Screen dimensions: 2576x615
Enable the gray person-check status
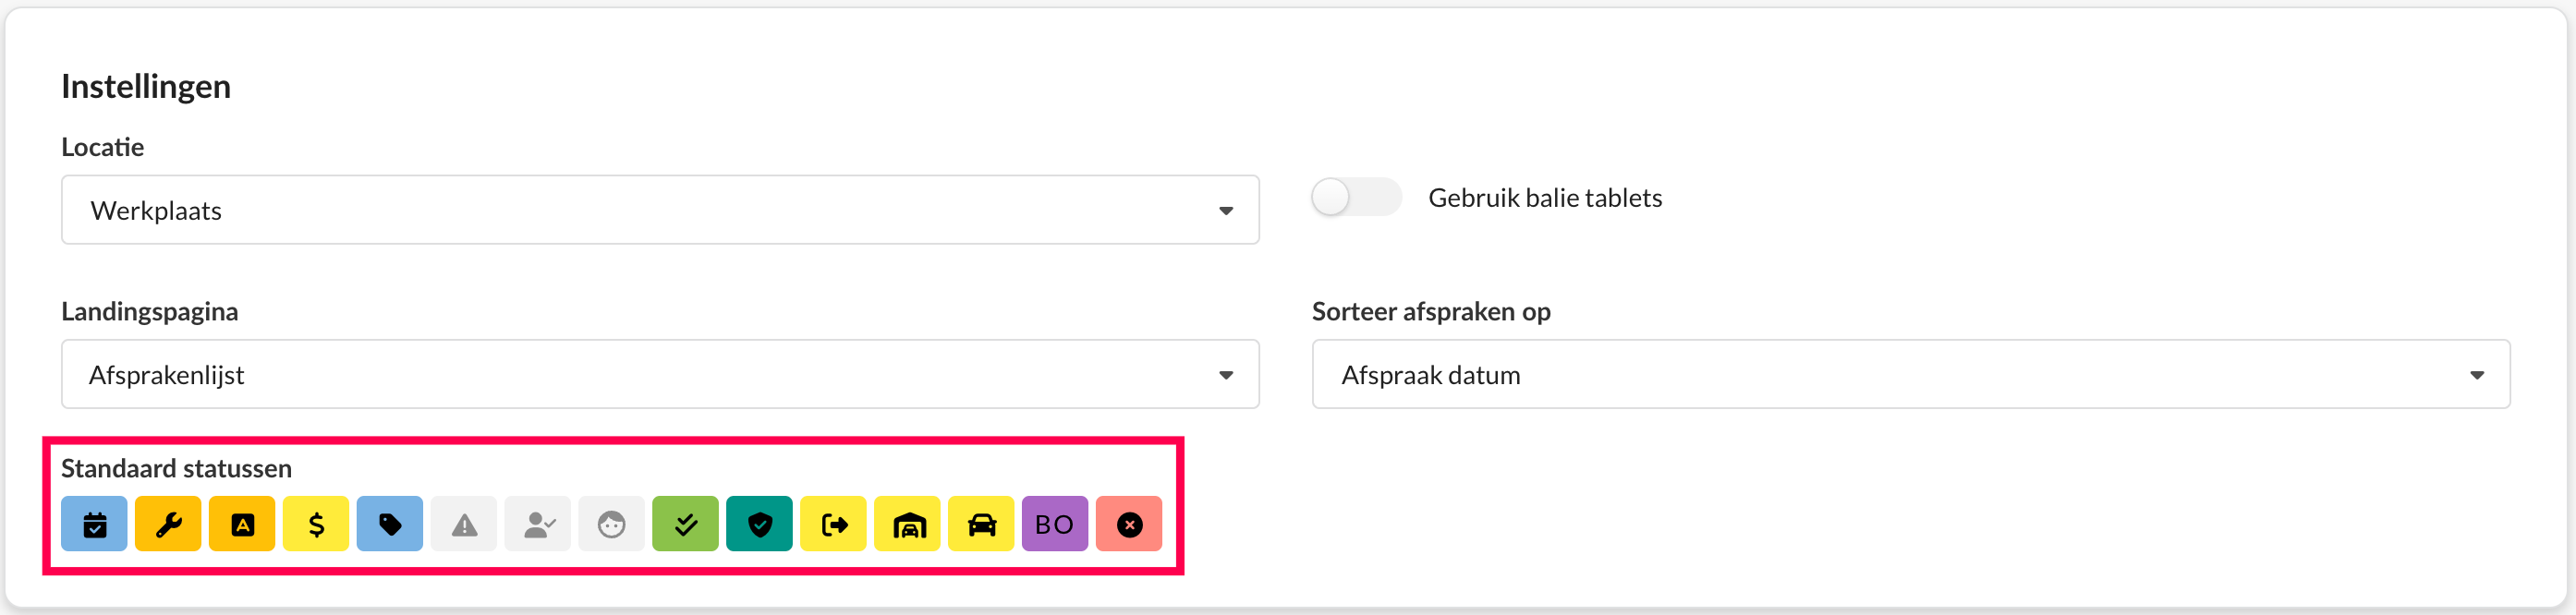click(x=538, y=524)
